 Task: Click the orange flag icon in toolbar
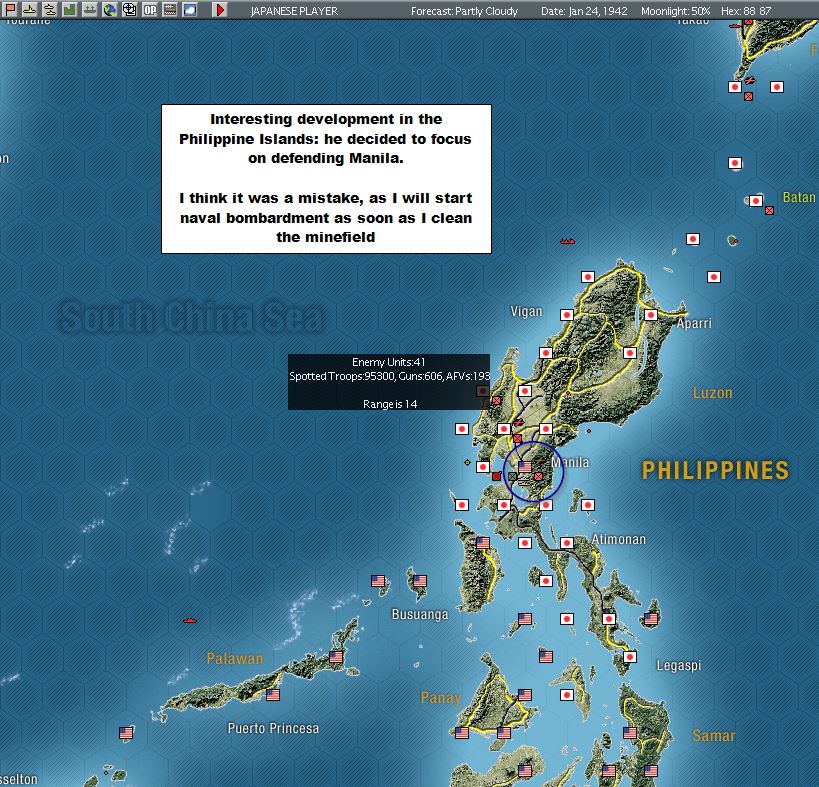(10, 9)
